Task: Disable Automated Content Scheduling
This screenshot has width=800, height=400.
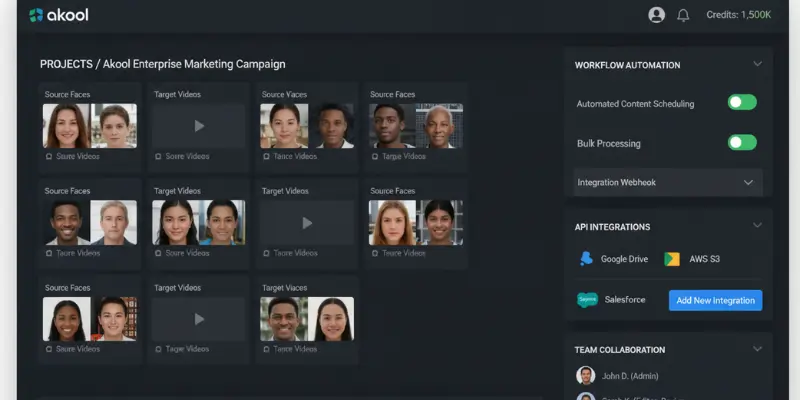Action: tap(742, 102)
